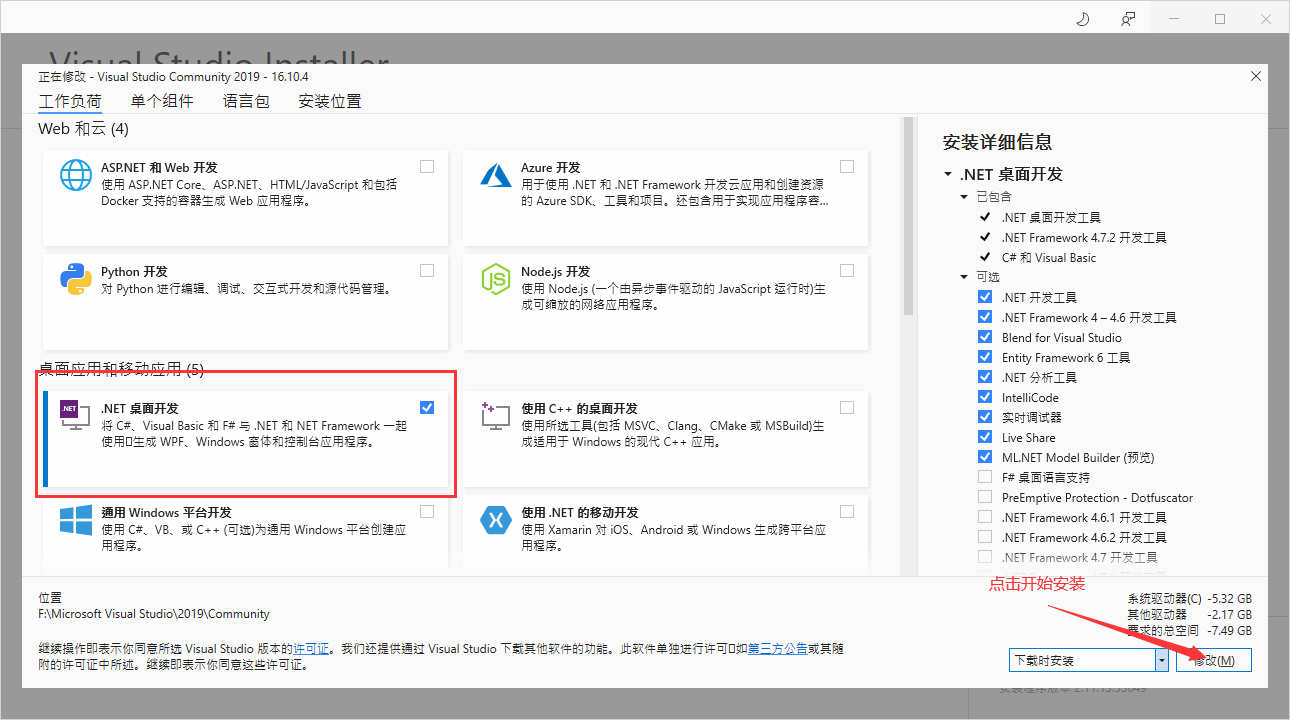The image size is (1290, 720).
Task: Switch to the 单个组件 tab
Action: click(162, 101)
